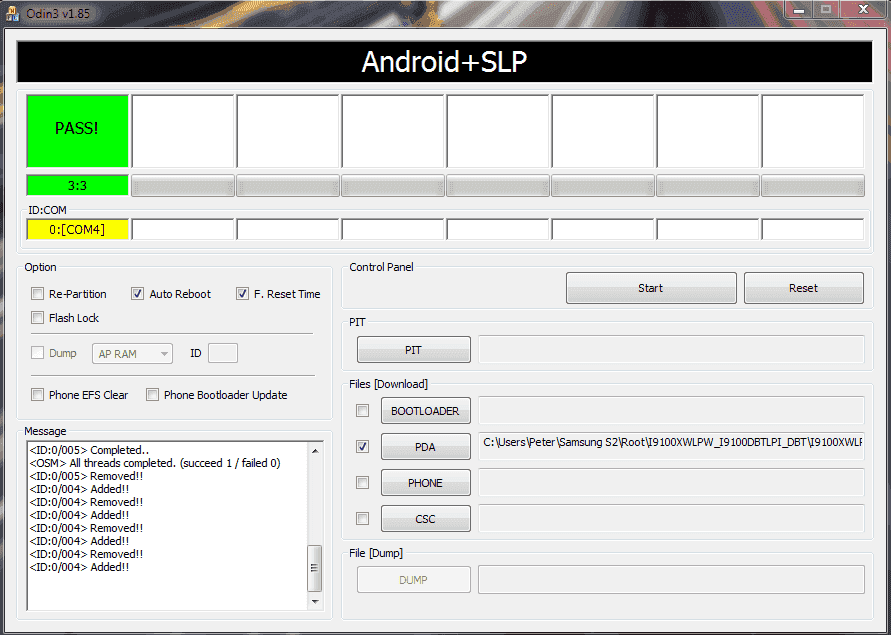891x635 pixels.
Task: Click the Odin3 title bar app icon
Action: [13, 13]
